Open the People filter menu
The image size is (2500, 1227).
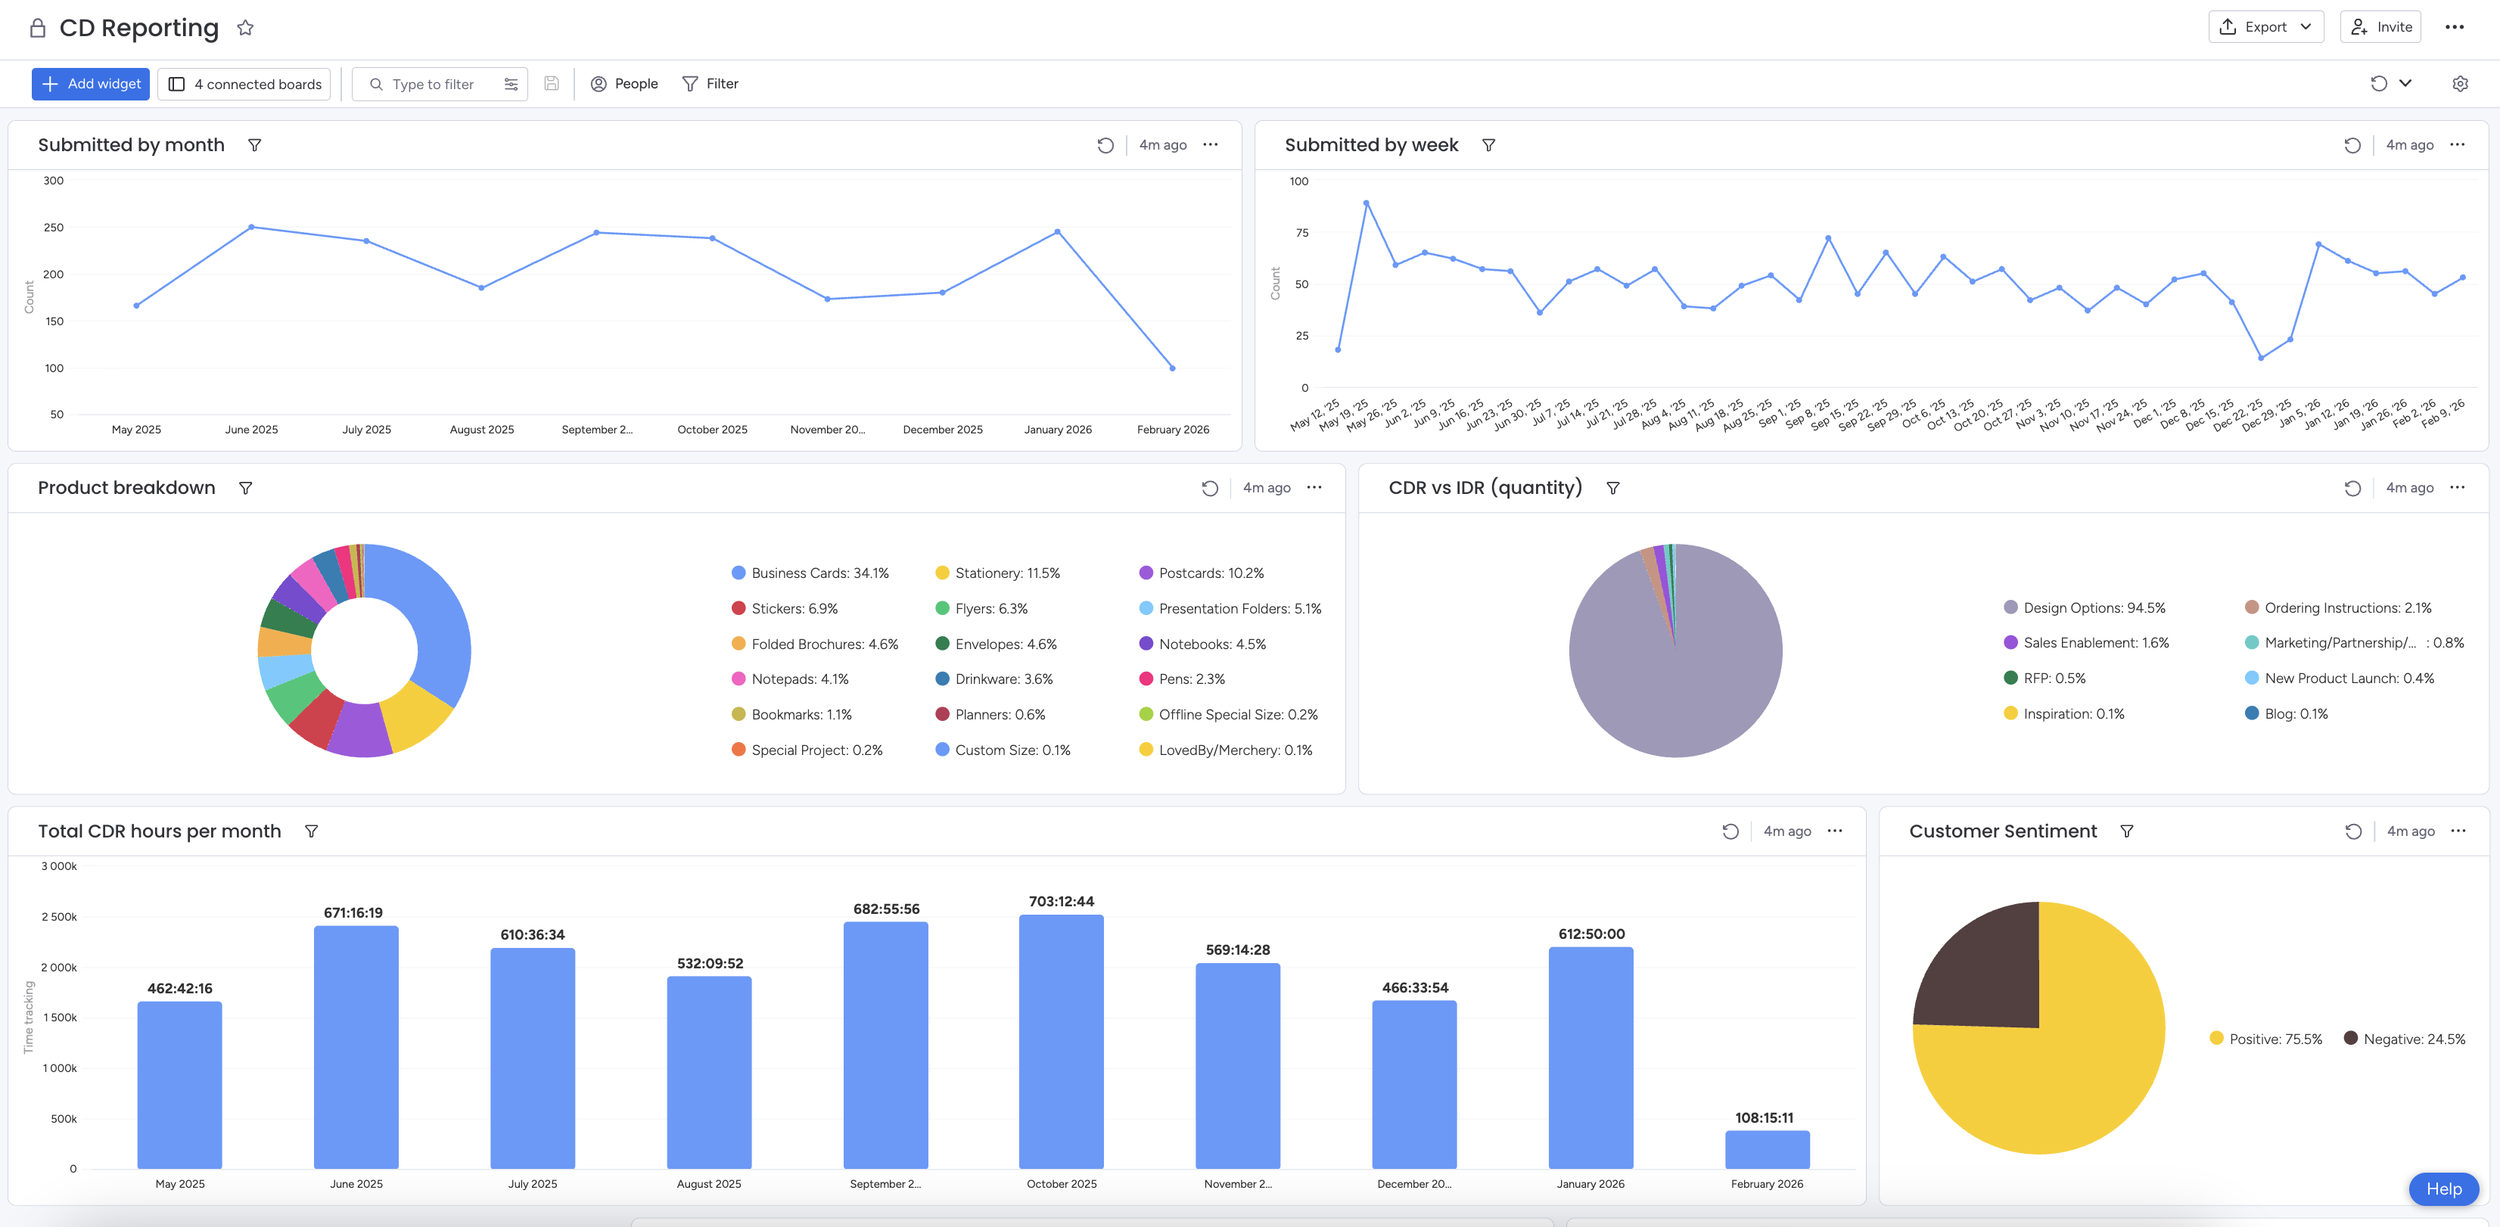coord(624,84)
